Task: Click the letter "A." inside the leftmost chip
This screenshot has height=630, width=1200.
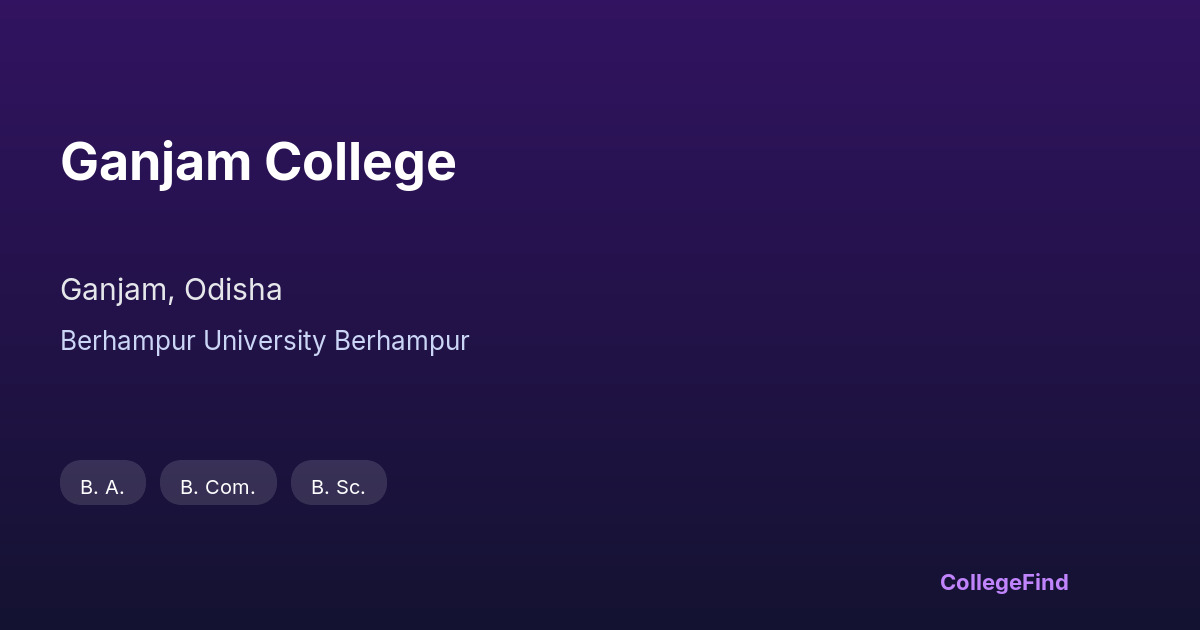Action: 115,488
